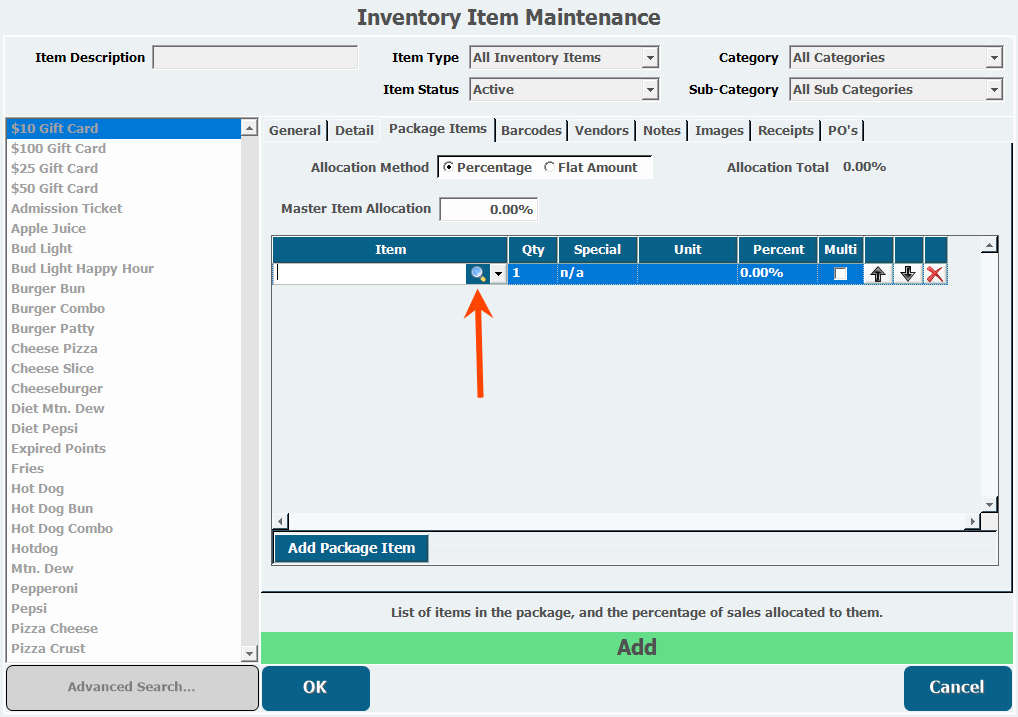Open the Vendors tab

pos(602,130)
